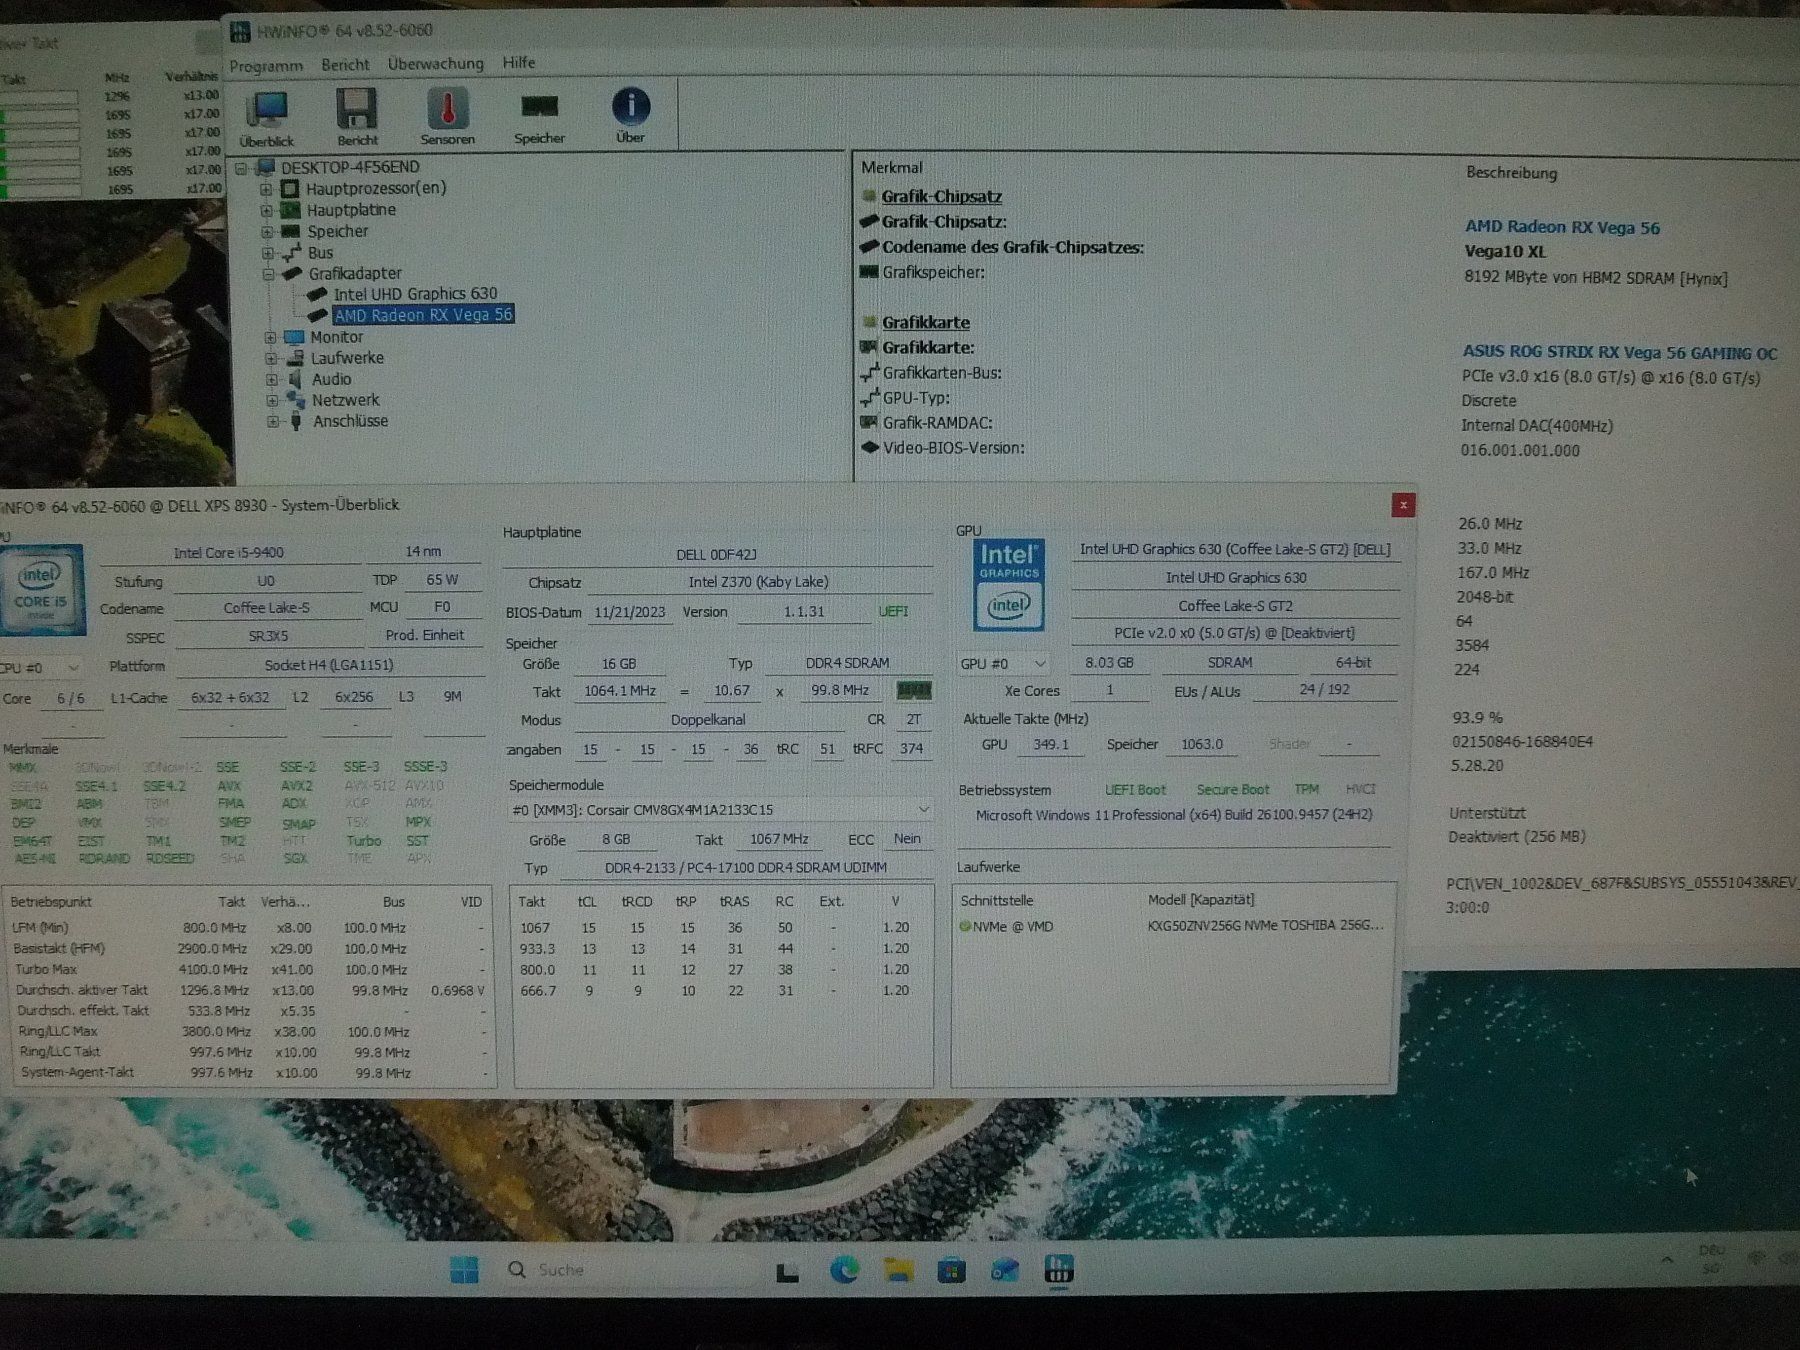Click the Speicher memory-module toolbar icon
This screenshot has height=1350, width=1800.
tap(539, 117)
